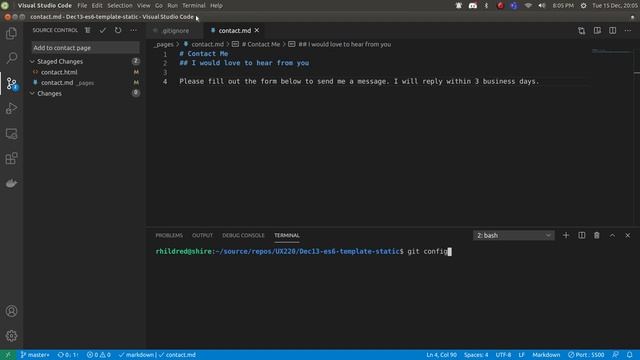
Task: Open the Run menu
Action: (x=173, y=6)
